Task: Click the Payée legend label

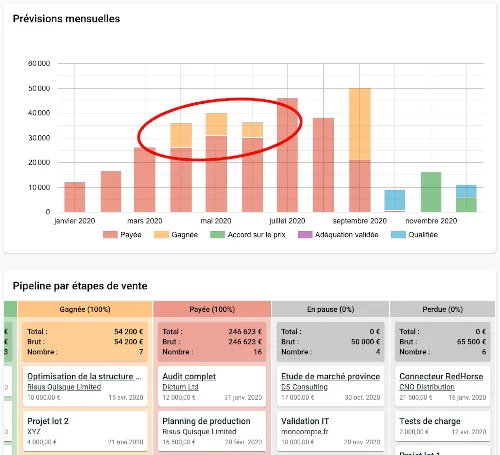Action: [131, 235]
